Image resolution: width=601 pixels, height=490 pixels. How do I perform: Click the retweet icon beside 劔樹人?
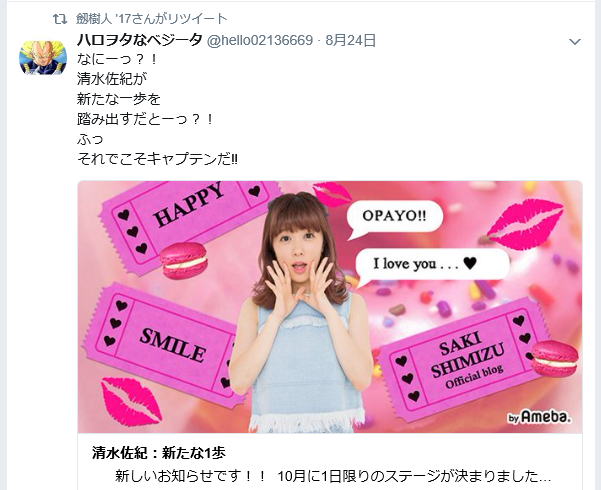pyautogui.click(x=60, y=19)
